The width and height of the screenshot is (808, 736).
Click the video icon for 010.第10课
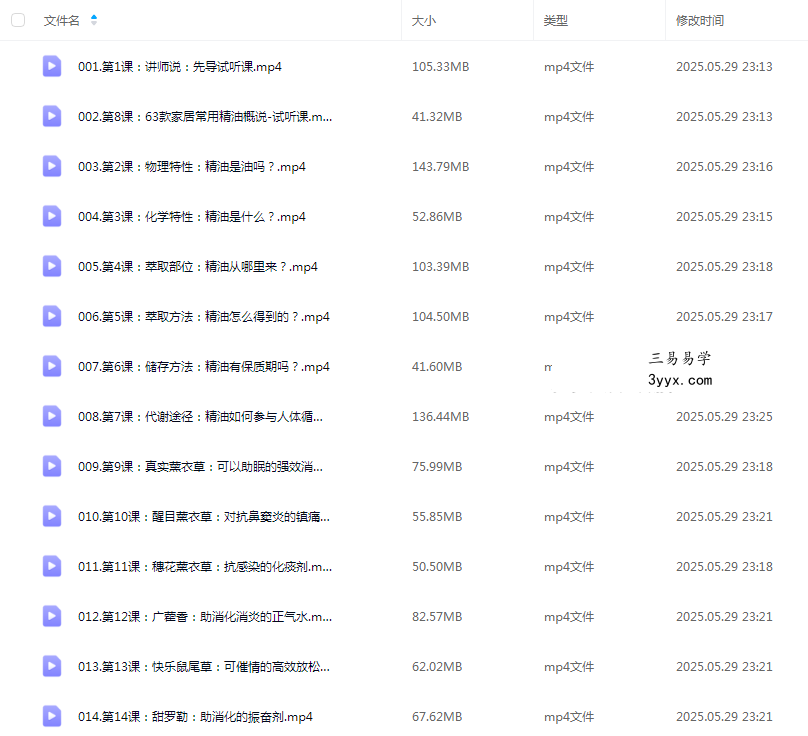point(52,516)
